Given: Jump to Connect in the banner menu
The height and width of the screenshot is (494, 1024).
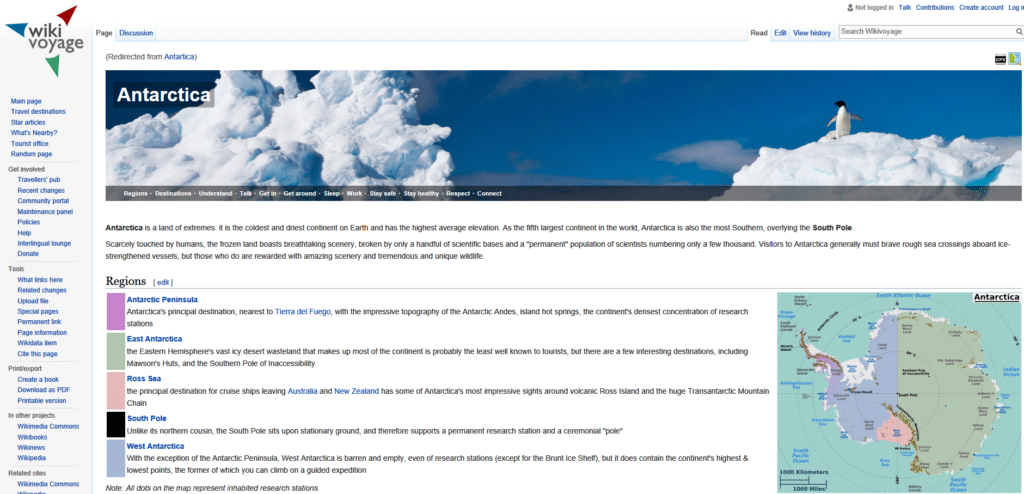Looking at the screenshot, I should (x=489, y=193).
